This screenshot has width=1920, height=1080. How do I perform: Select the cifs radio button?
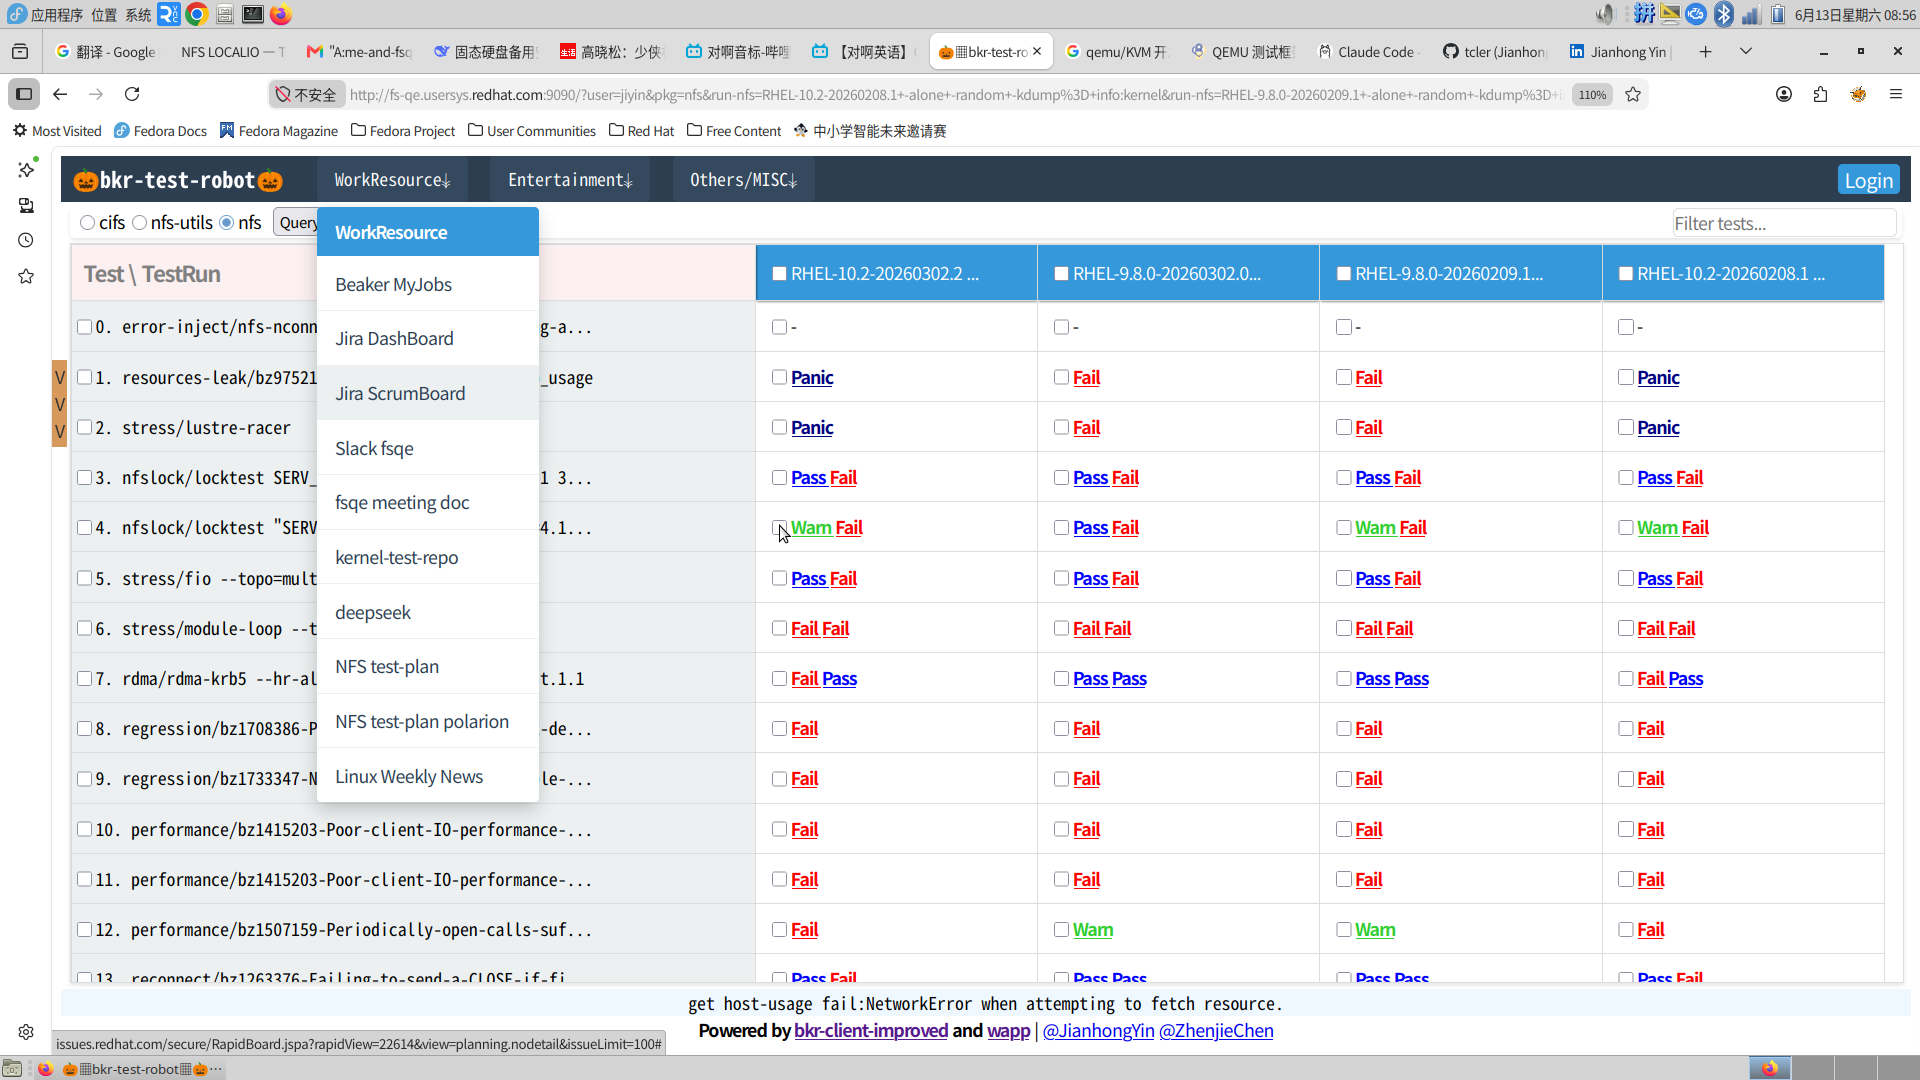pyautogui.click(x=88, y=223)
